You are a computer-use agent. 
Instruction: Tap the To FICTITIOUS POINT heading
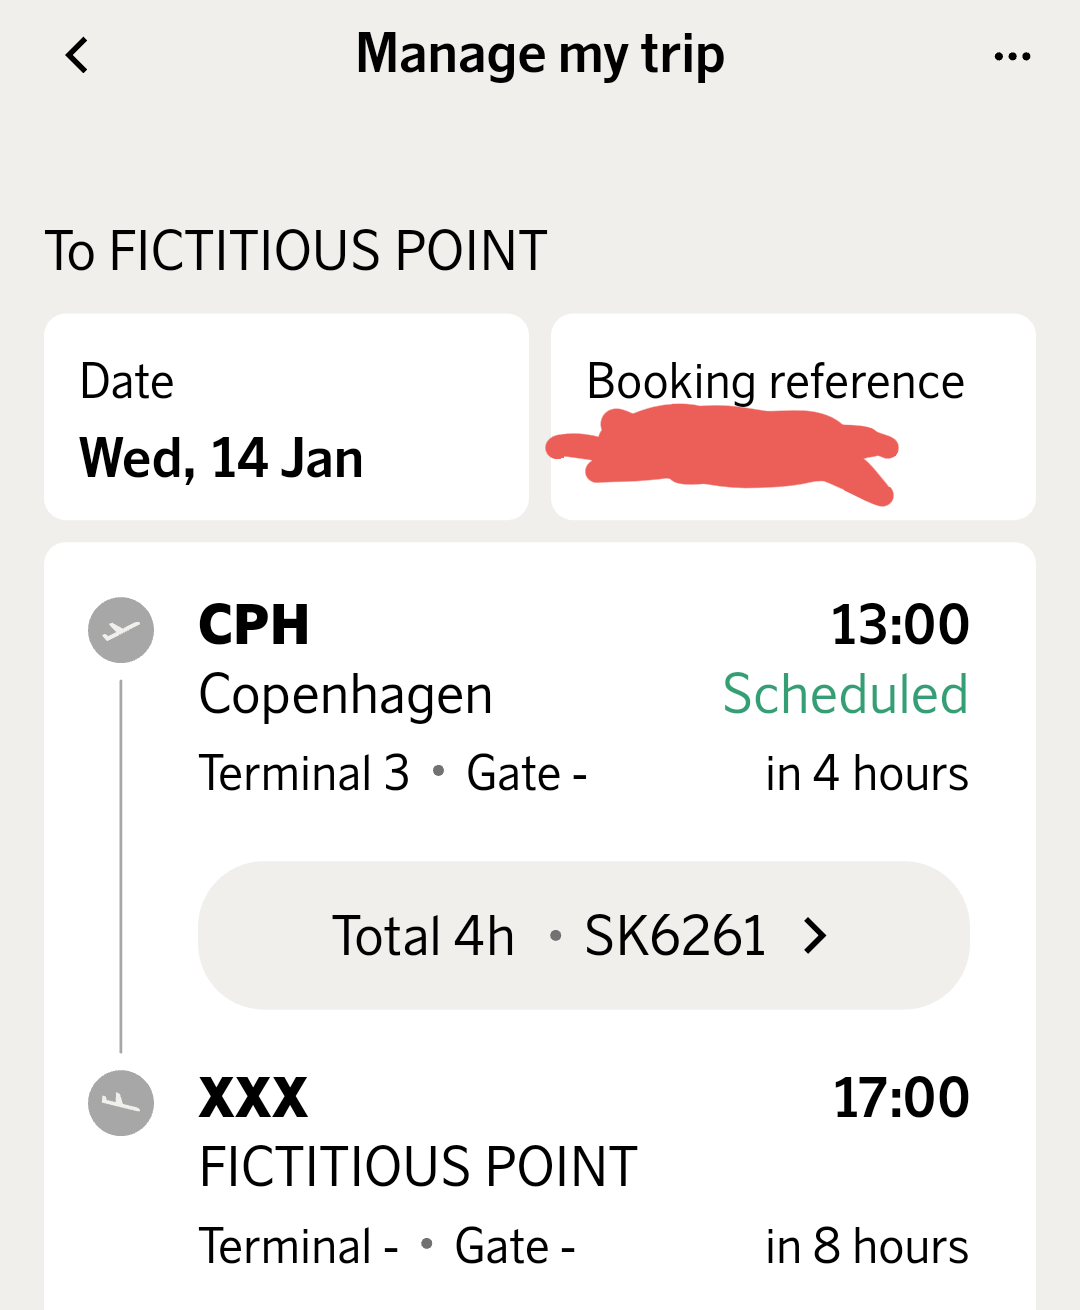coord(296,250)
